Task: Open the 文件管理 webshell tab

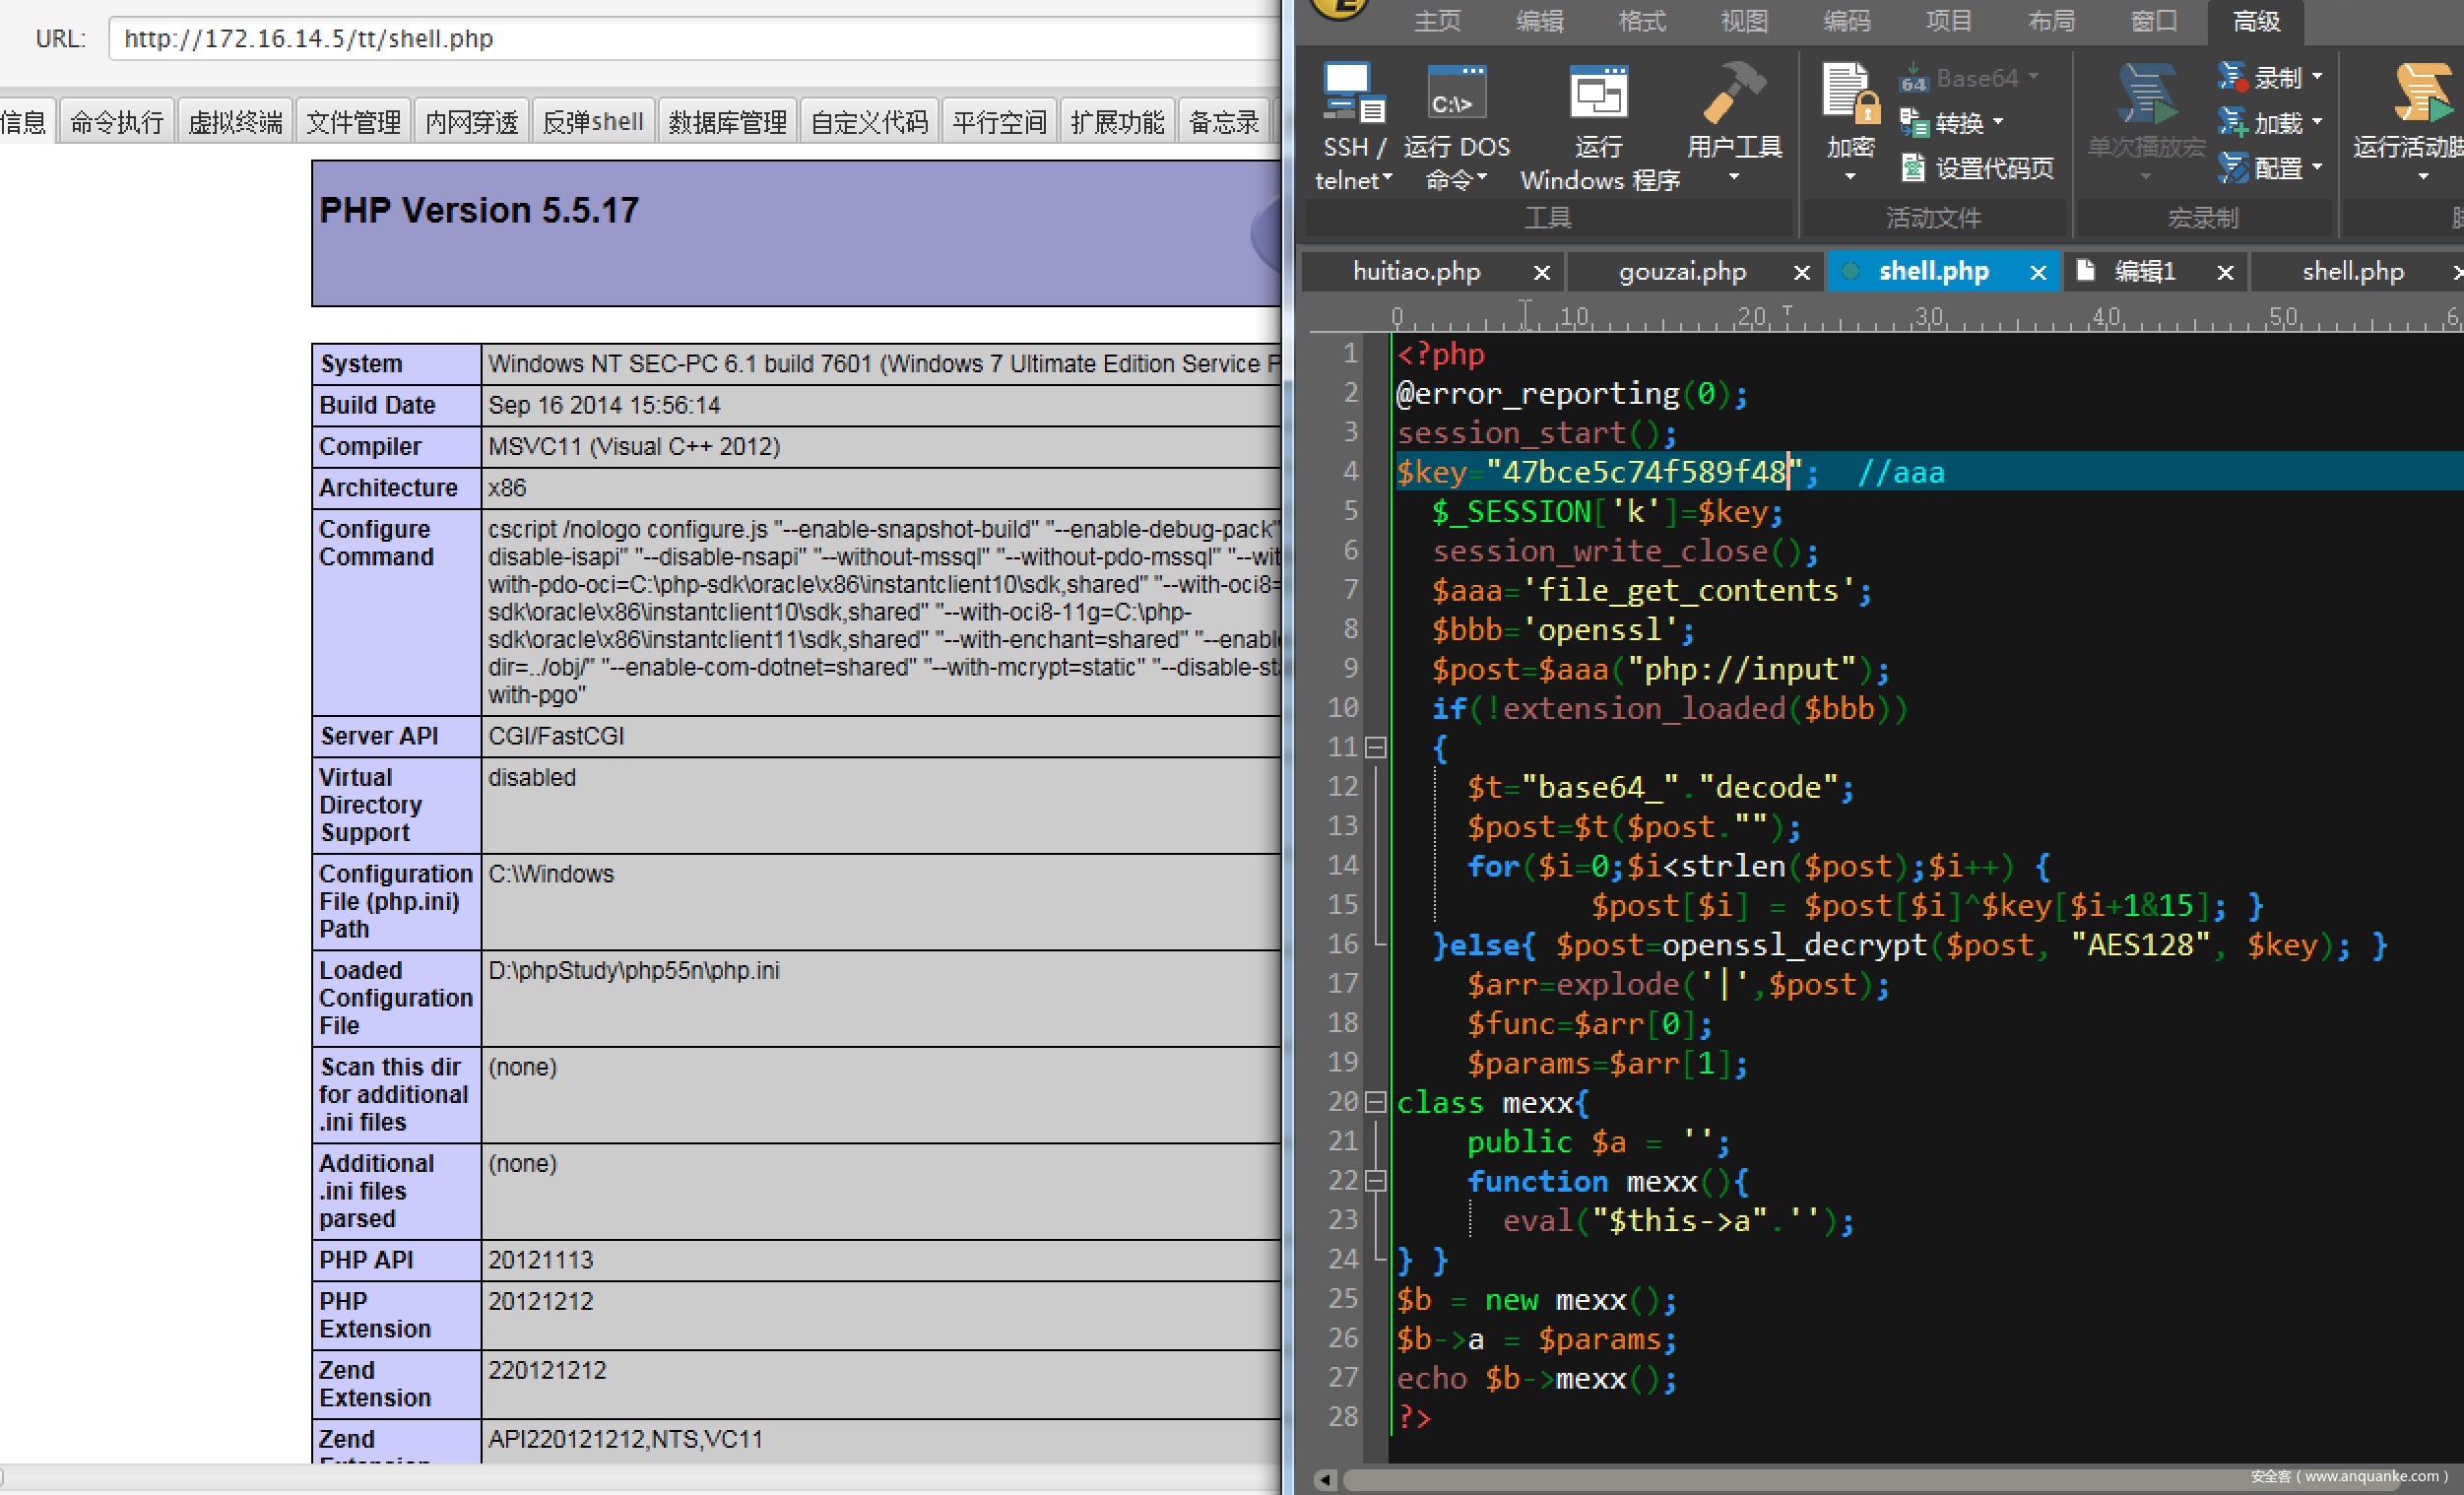Action: (x=352, y=122)
